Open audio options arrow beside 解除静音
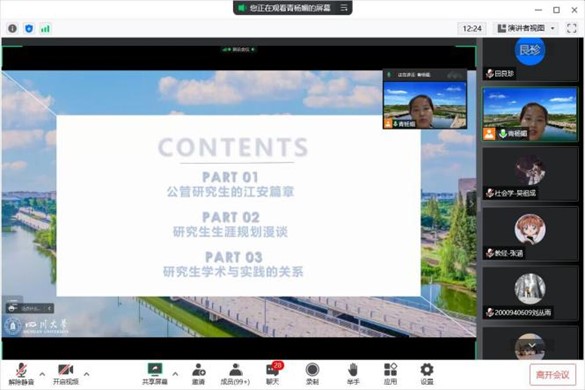Viewport: 585px width, 390px height. click(42, 374)
